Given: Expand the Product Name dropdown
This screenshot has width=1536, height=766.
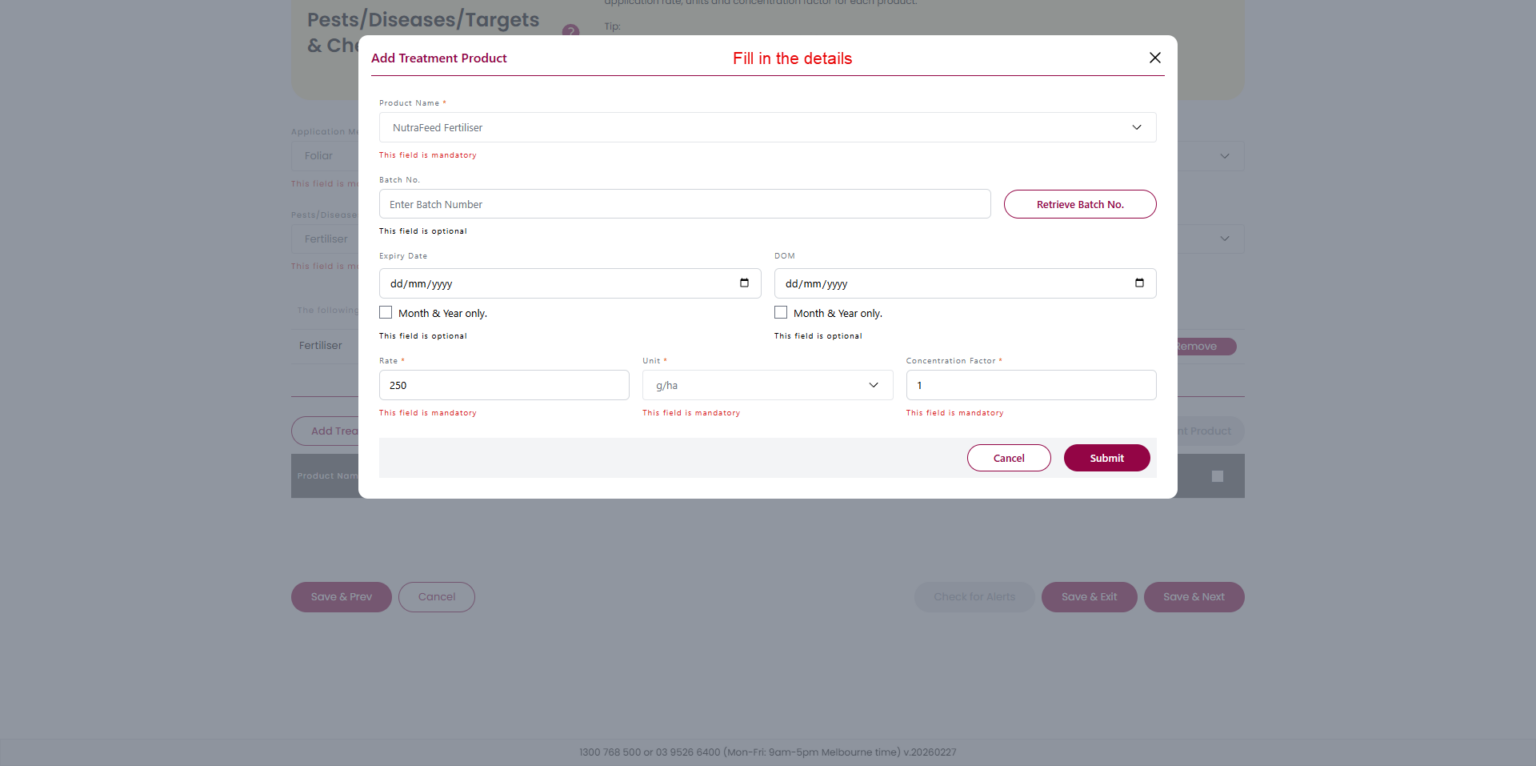Looking at the screenshot, I should (x=1136, y=128).
